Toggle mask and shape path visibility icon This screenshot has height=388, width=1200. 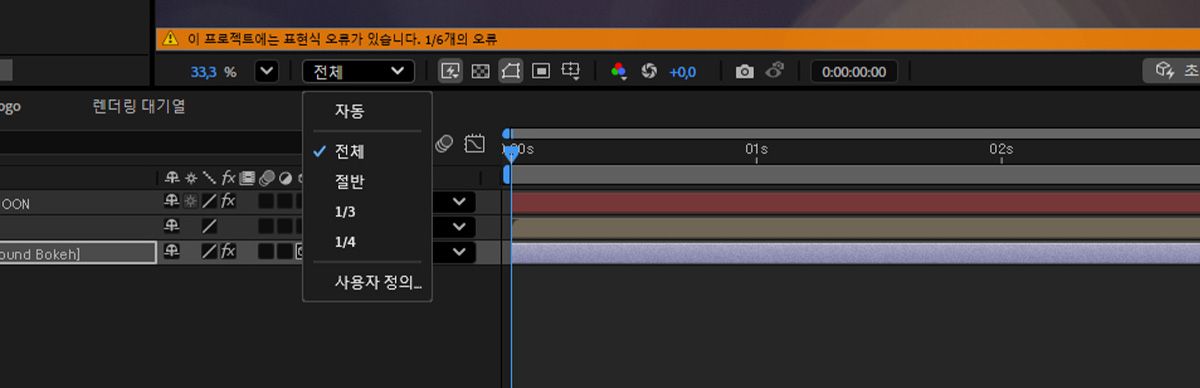510,71
